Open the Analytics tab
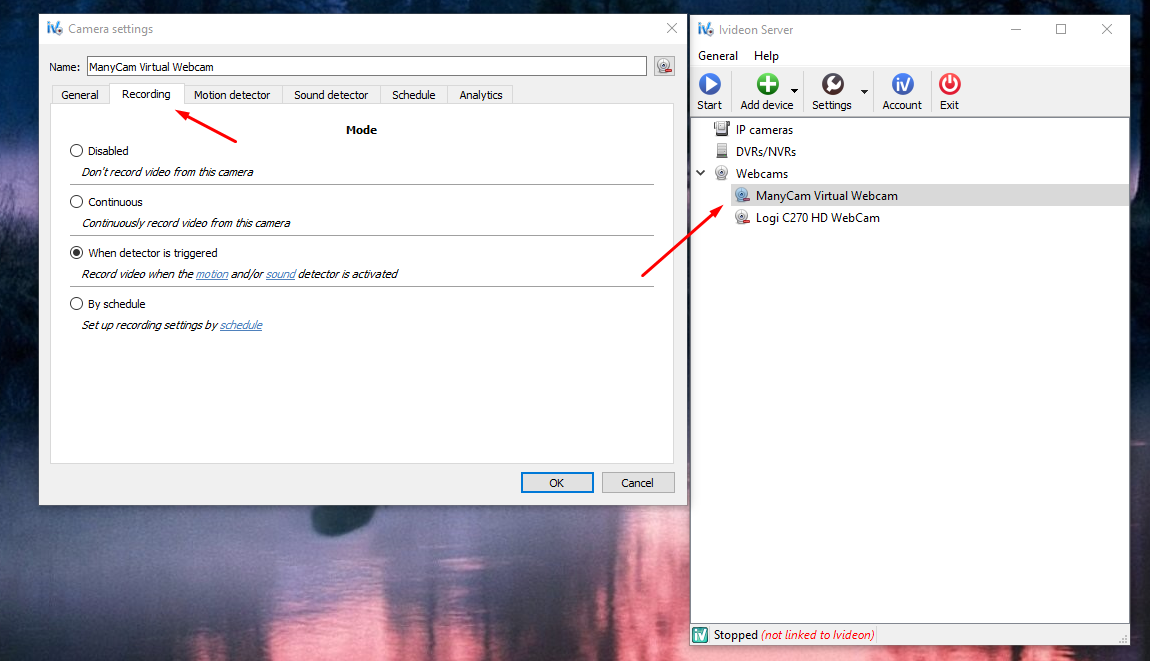The height and width of the screenshot is (661, 1150). (480, 95)
